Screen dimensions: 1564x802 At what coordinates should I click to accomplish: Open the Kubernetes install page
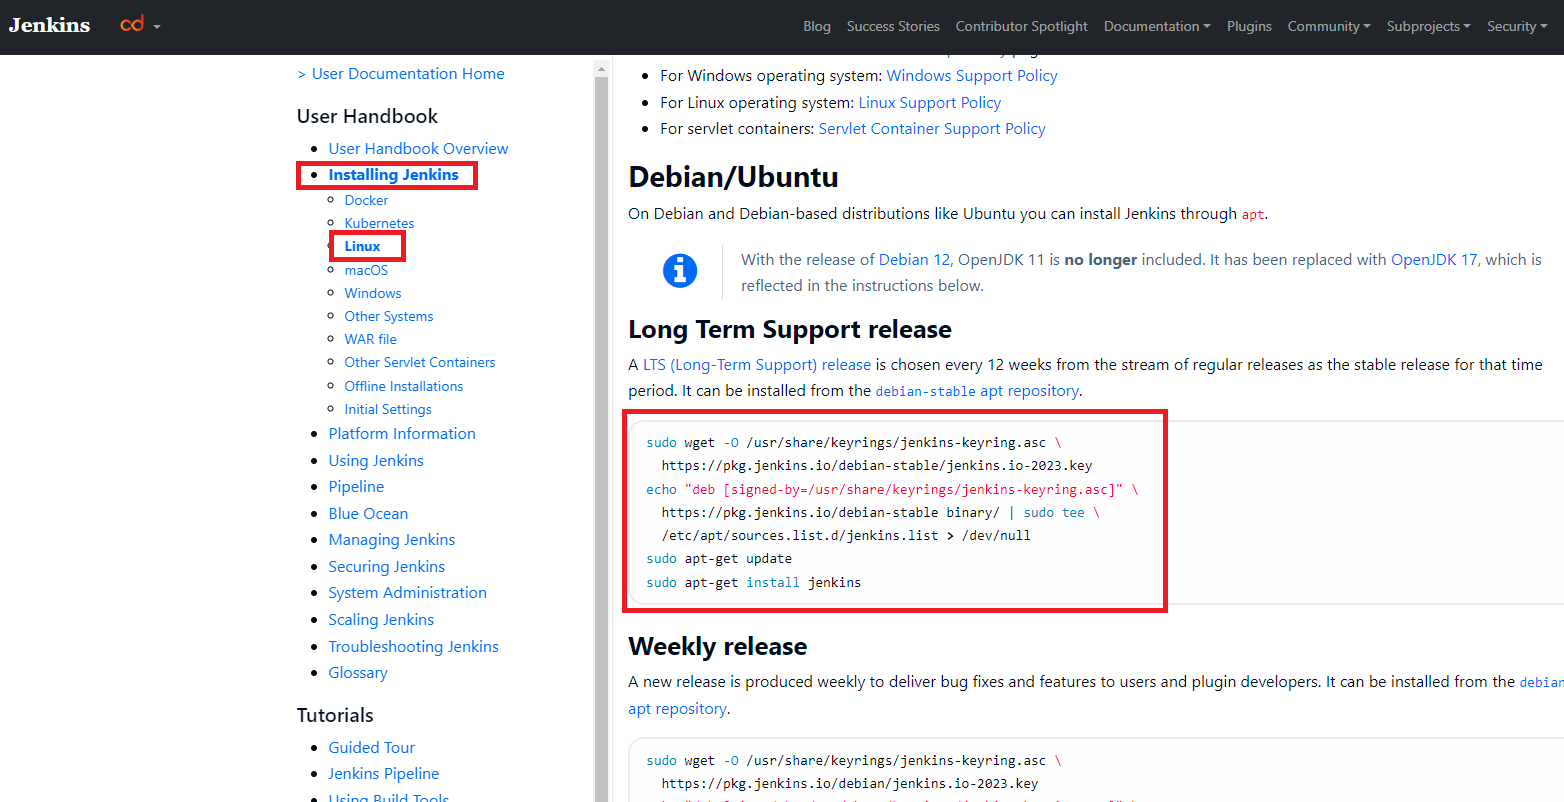click(x=379, y=223)
